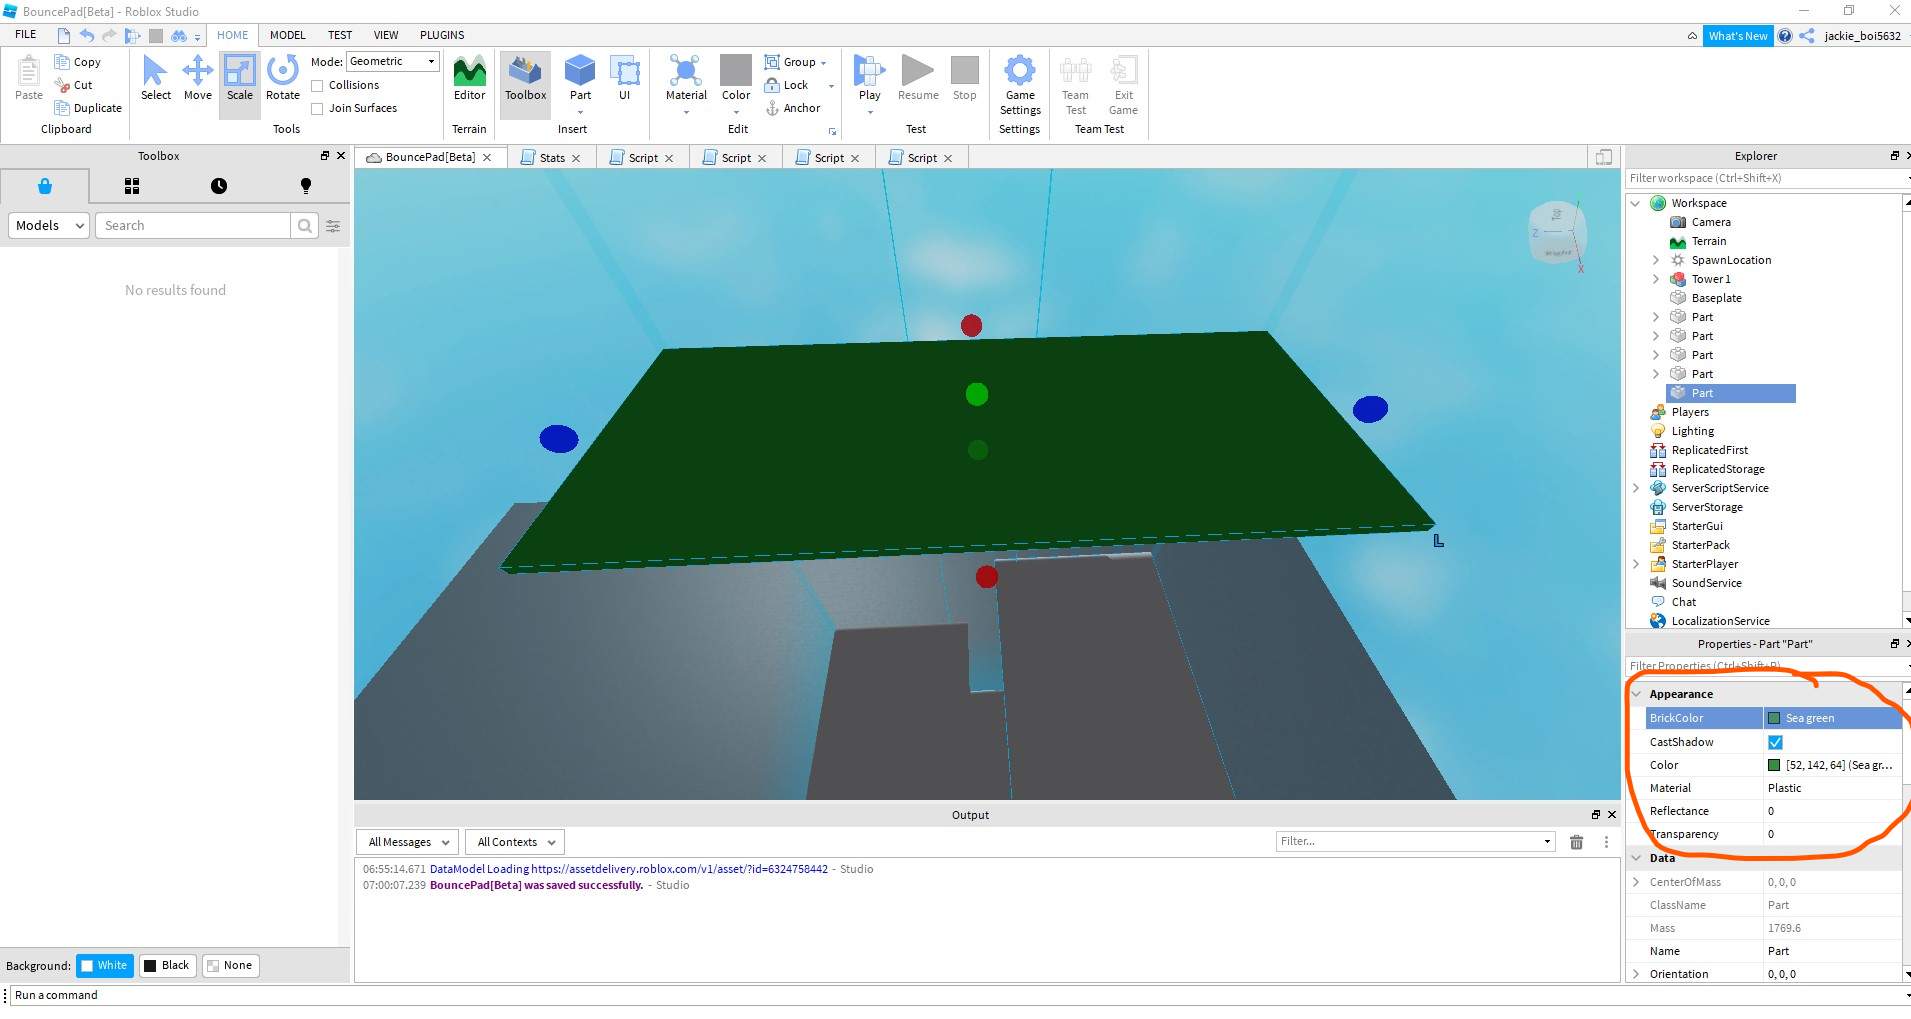Enable the Collisions checkbox
The height and width of the screenshot is (1019, 1911).
point(317,86)
